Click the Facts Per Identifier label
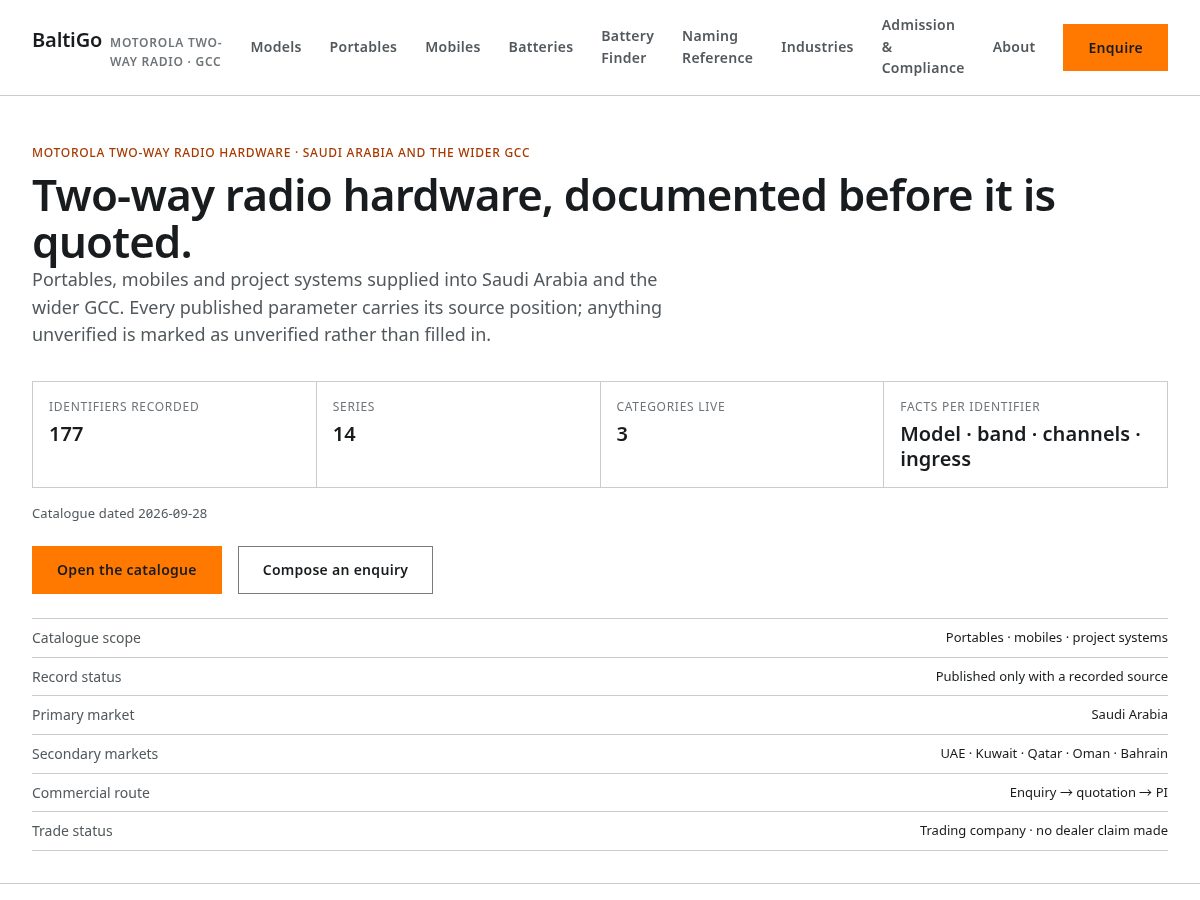This screenshot has width=1200, height=900. pos(970,407)
